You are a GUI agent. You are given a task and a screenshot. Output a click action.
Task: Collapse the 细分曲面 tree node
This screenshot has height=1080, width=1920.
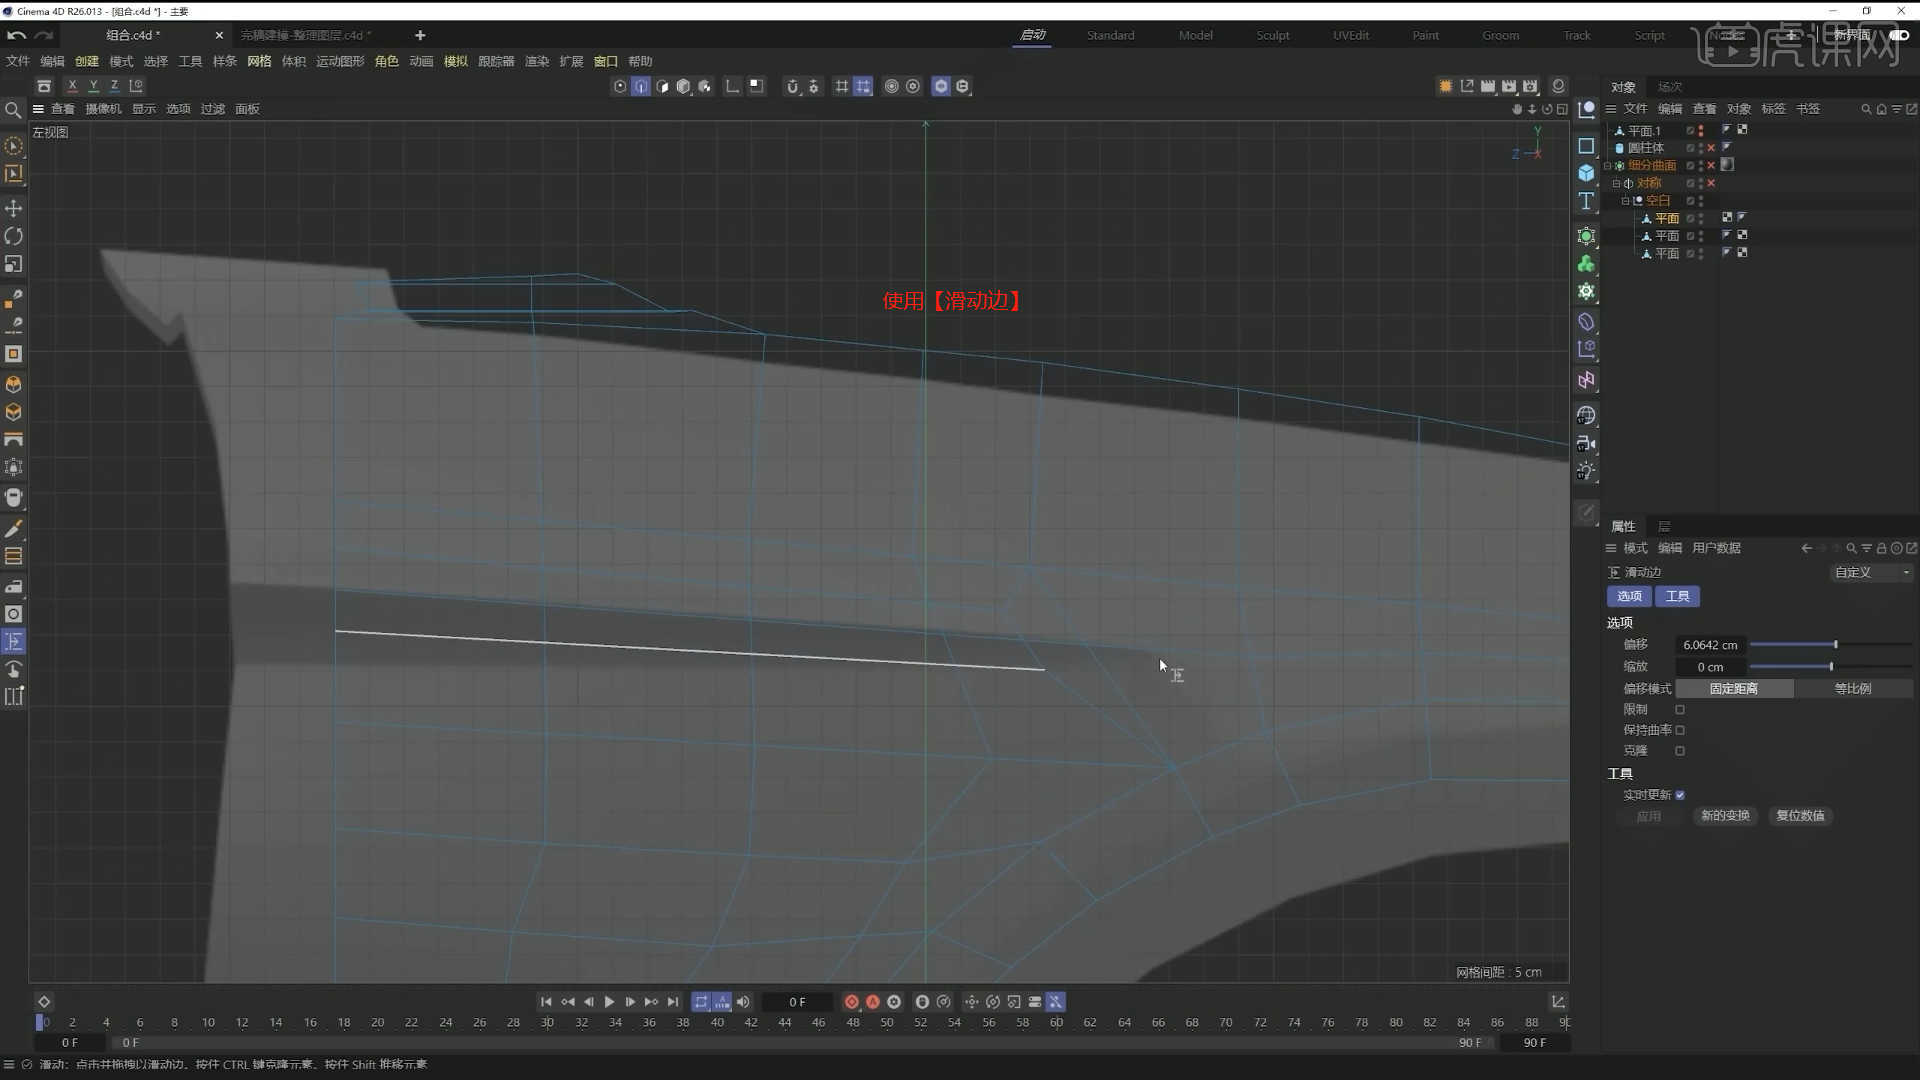(1608, 166)
